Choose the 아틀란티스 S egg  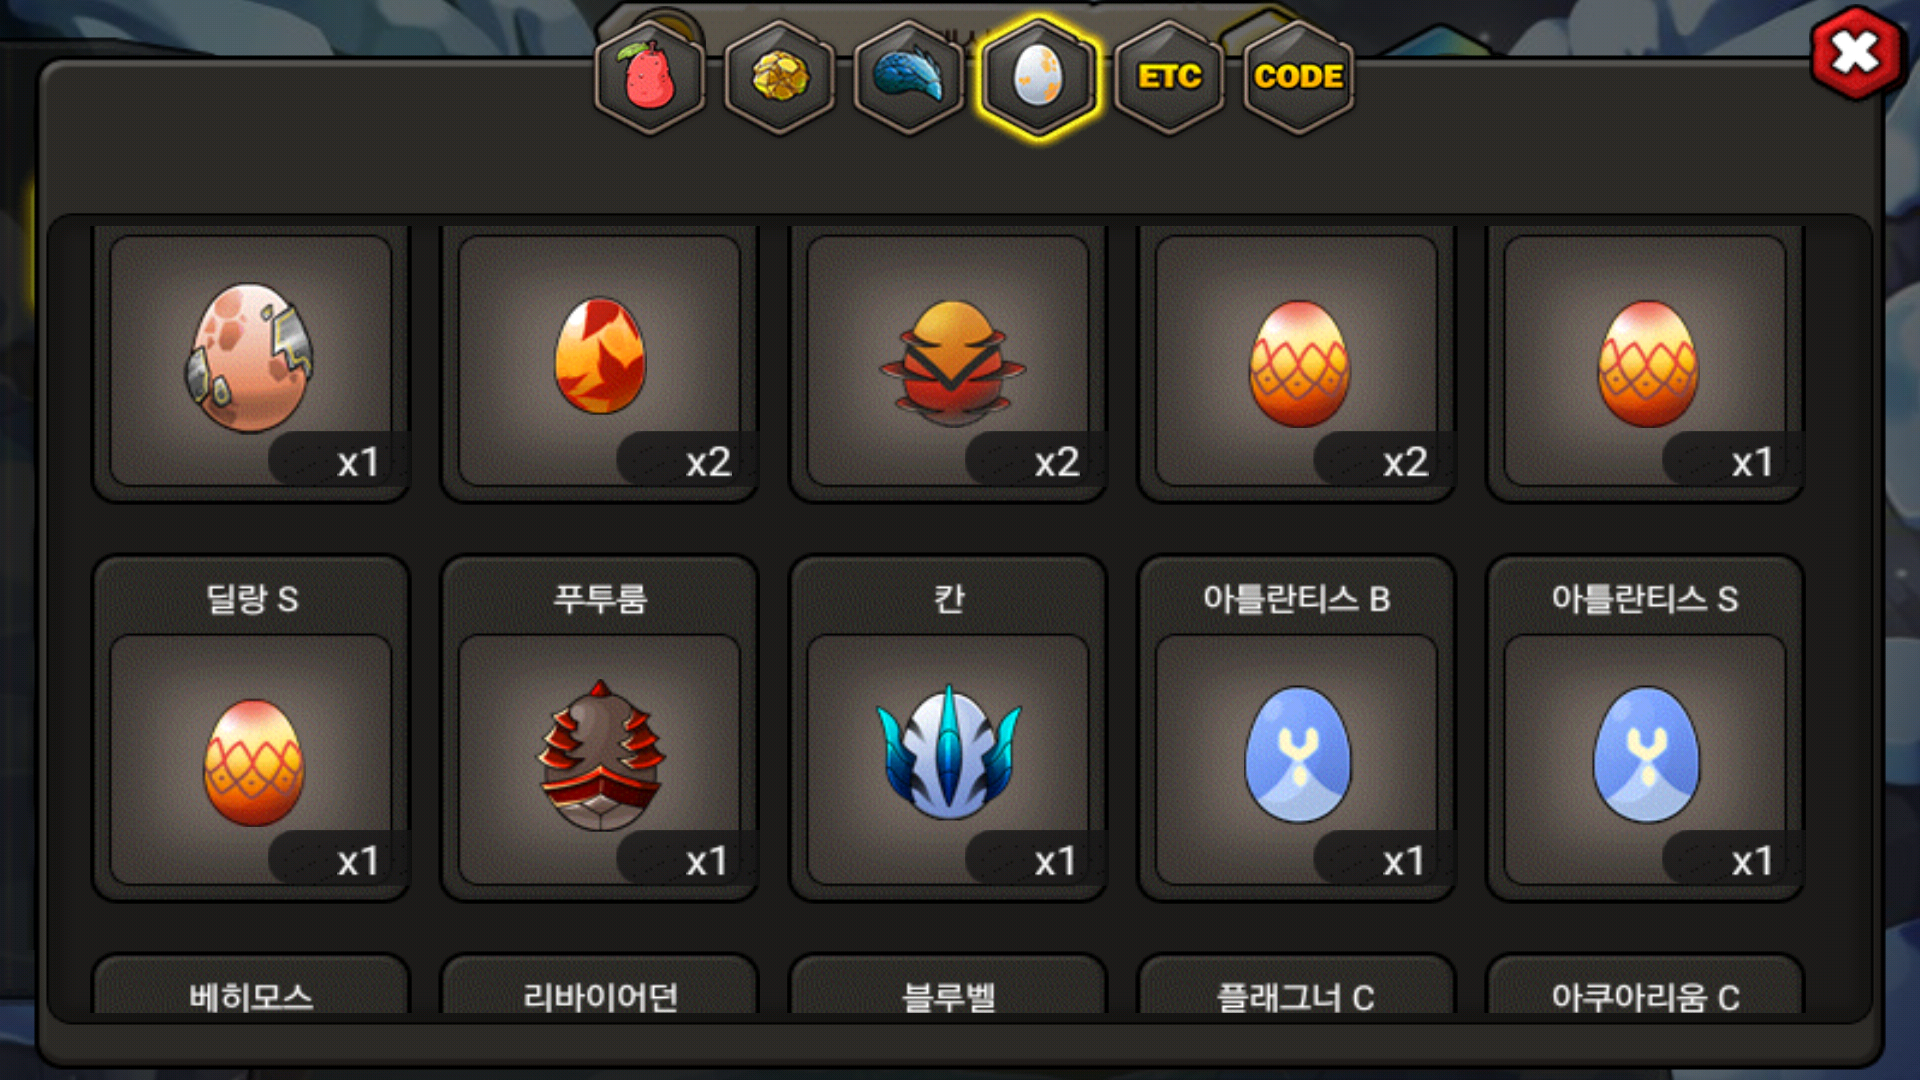click(1645, 728)
